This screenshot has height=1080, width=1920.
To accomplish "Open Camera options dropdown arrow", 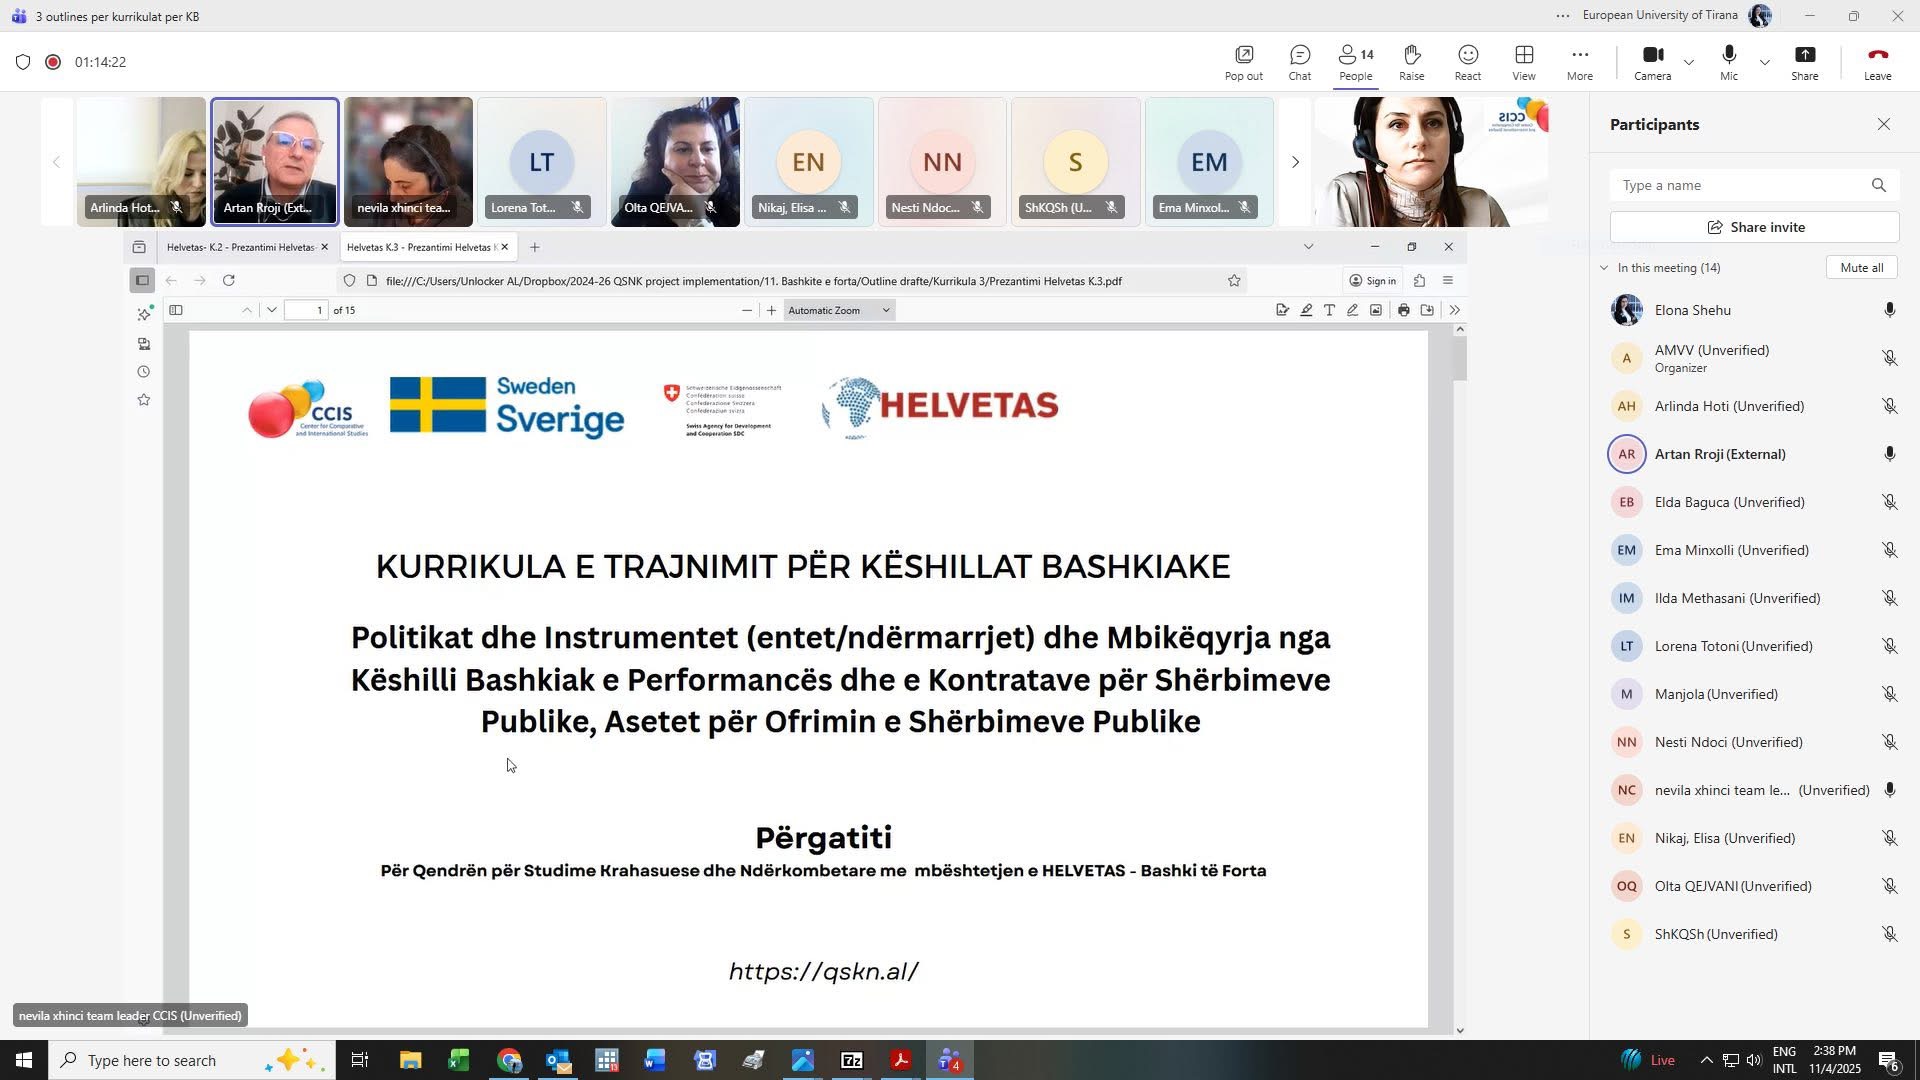I will click(x=1689, y=62).
